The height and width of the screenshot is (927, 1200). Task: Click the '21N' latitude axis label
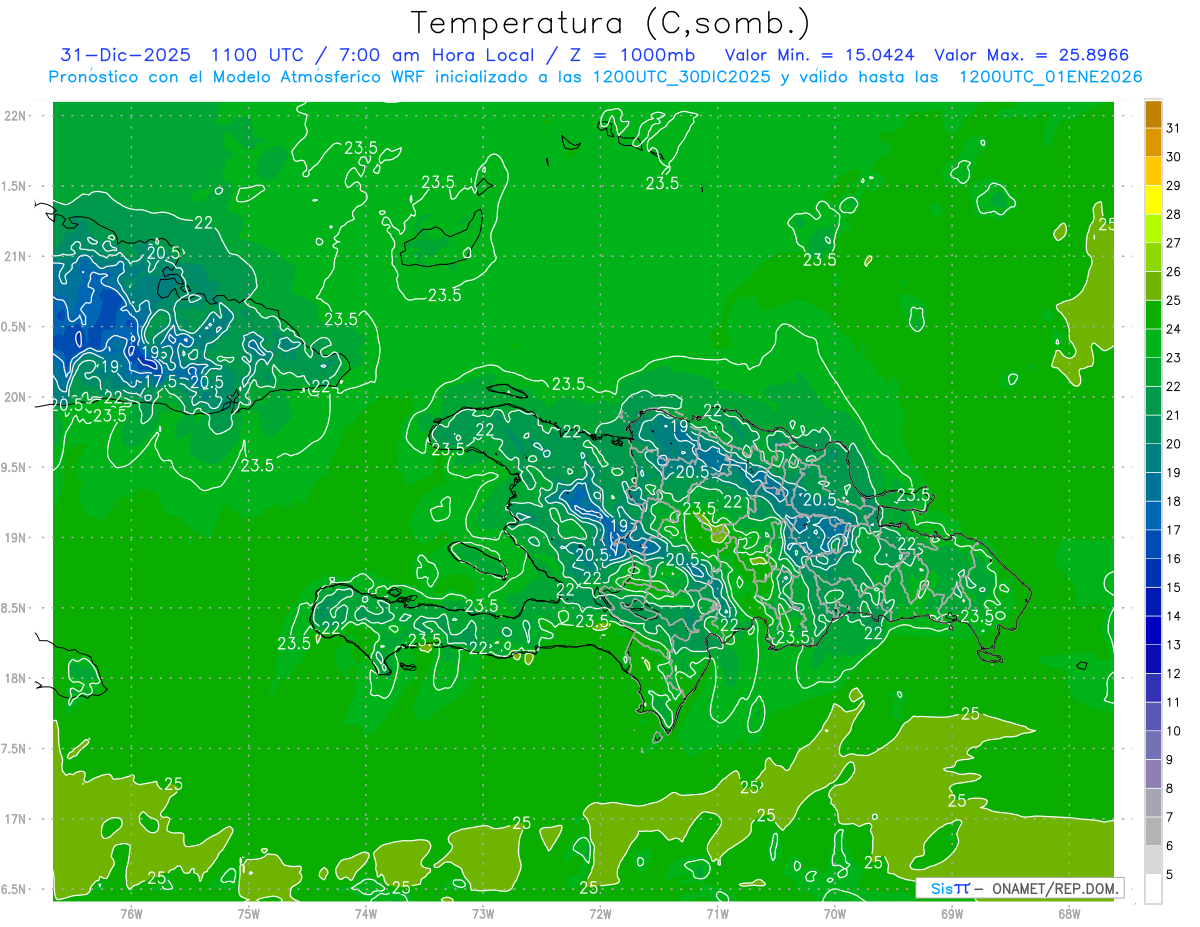(x=15, y=257)
